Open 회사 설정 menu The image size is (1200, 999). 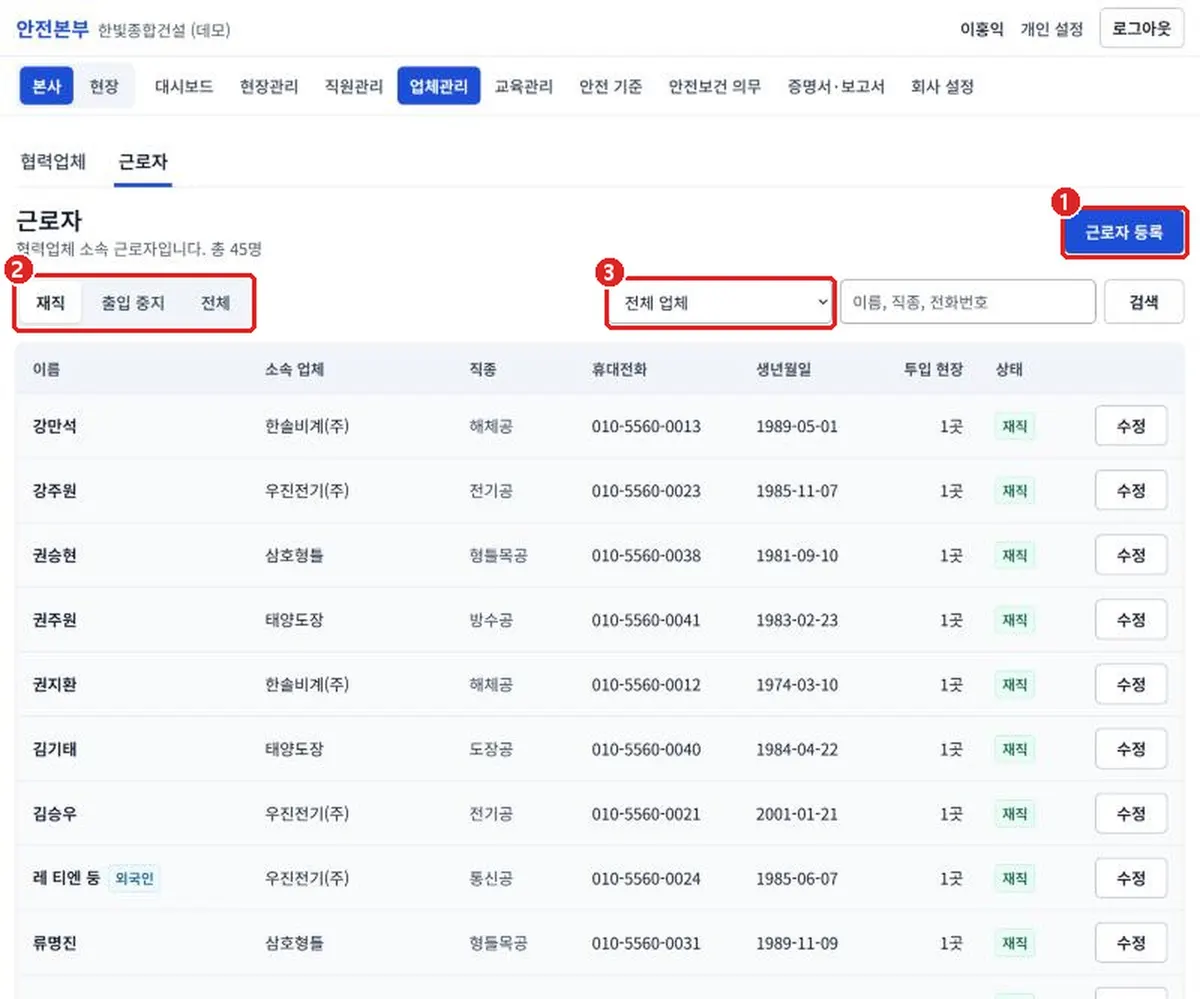coord(942,86)
